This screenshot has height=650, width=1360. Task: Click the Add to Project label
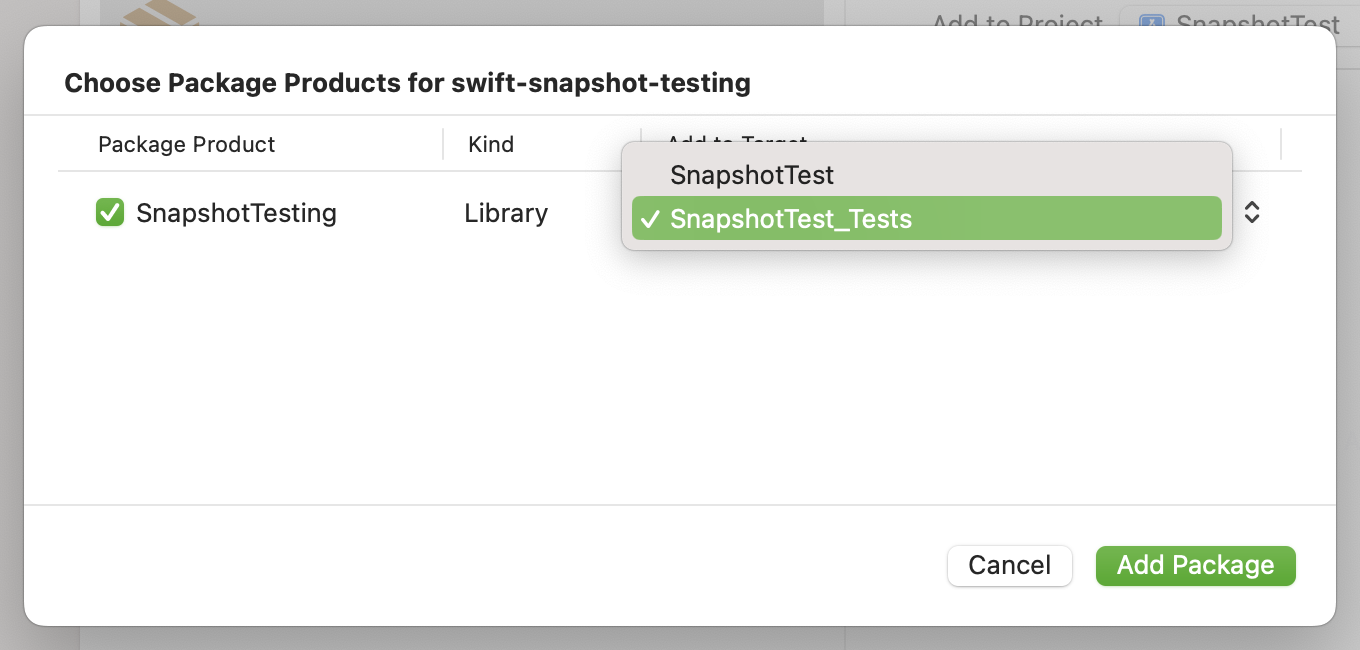pos(1017,22)
